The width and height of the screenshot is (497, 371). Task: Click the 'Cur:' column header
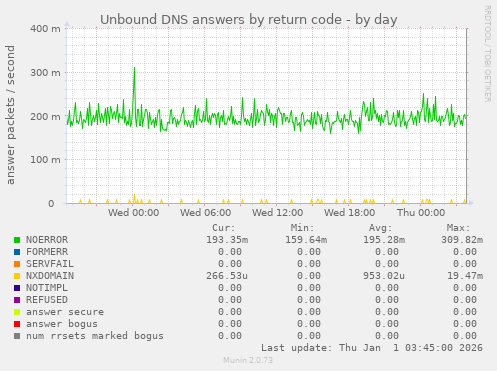(x=224, y=228)
